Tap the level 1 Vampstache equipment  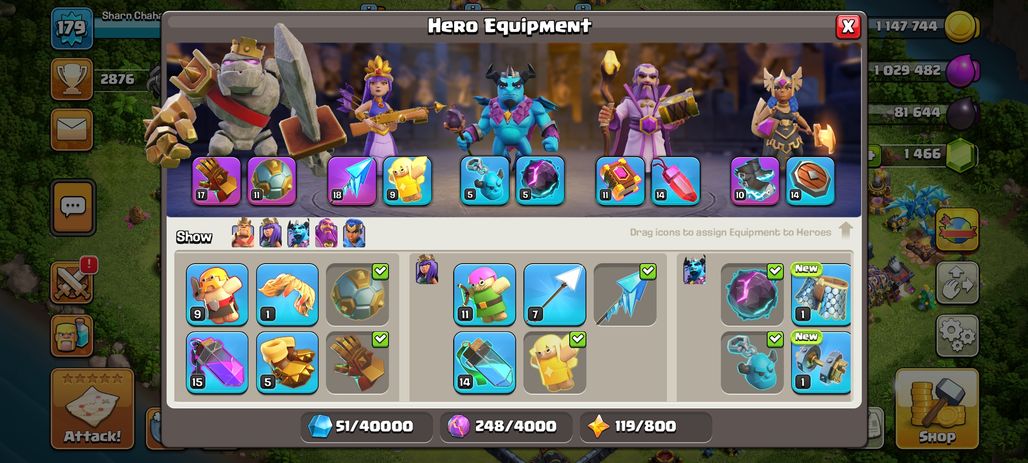(x=287, y=294)
